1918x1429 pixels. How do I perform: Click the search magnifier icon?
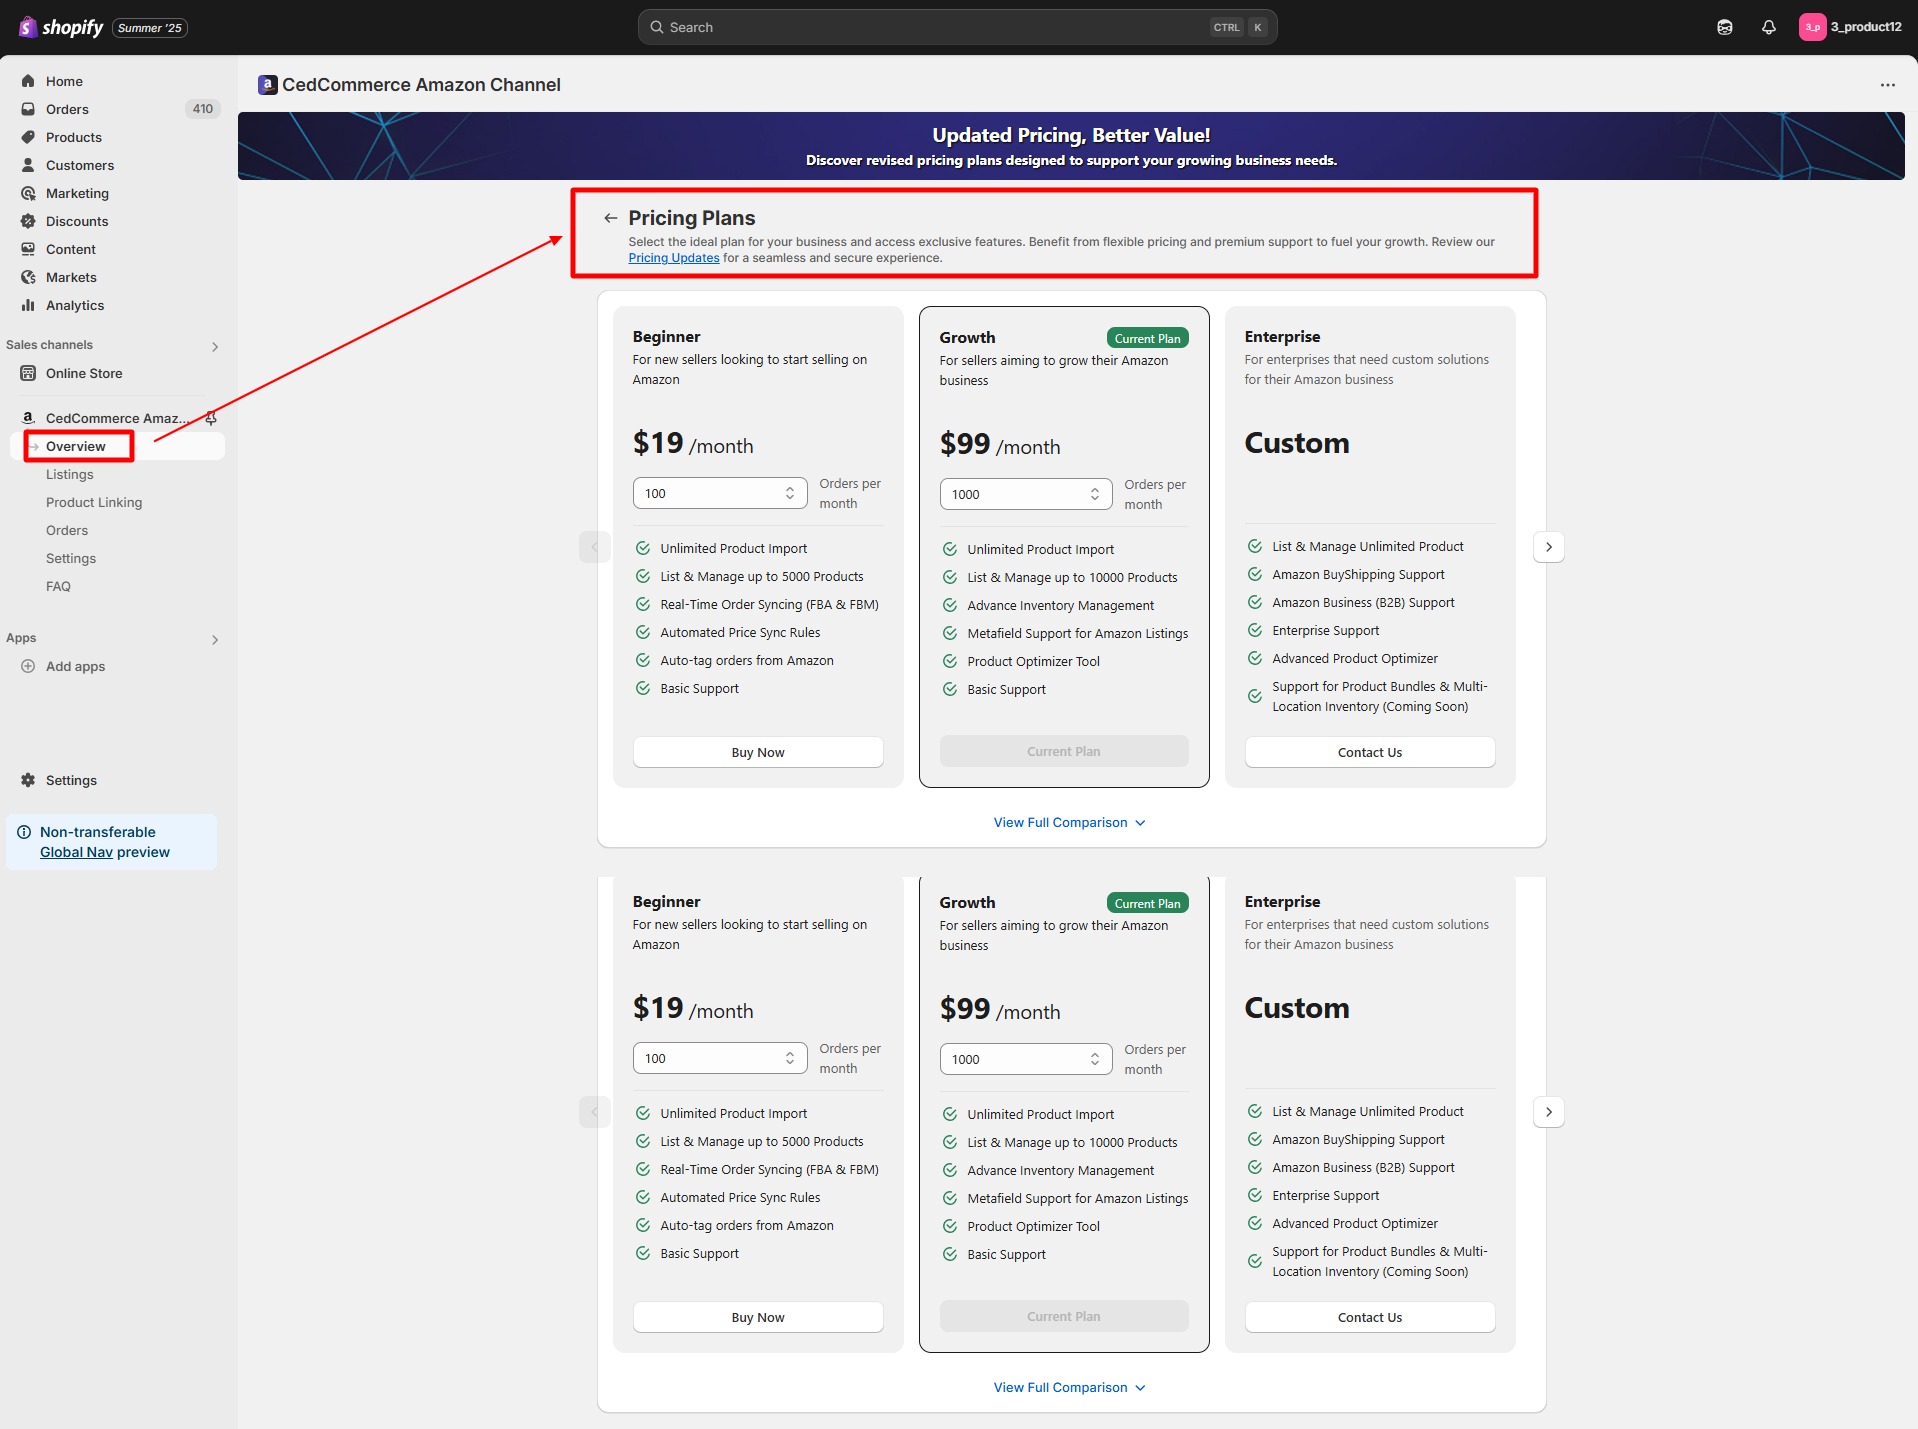pos(657,27)
